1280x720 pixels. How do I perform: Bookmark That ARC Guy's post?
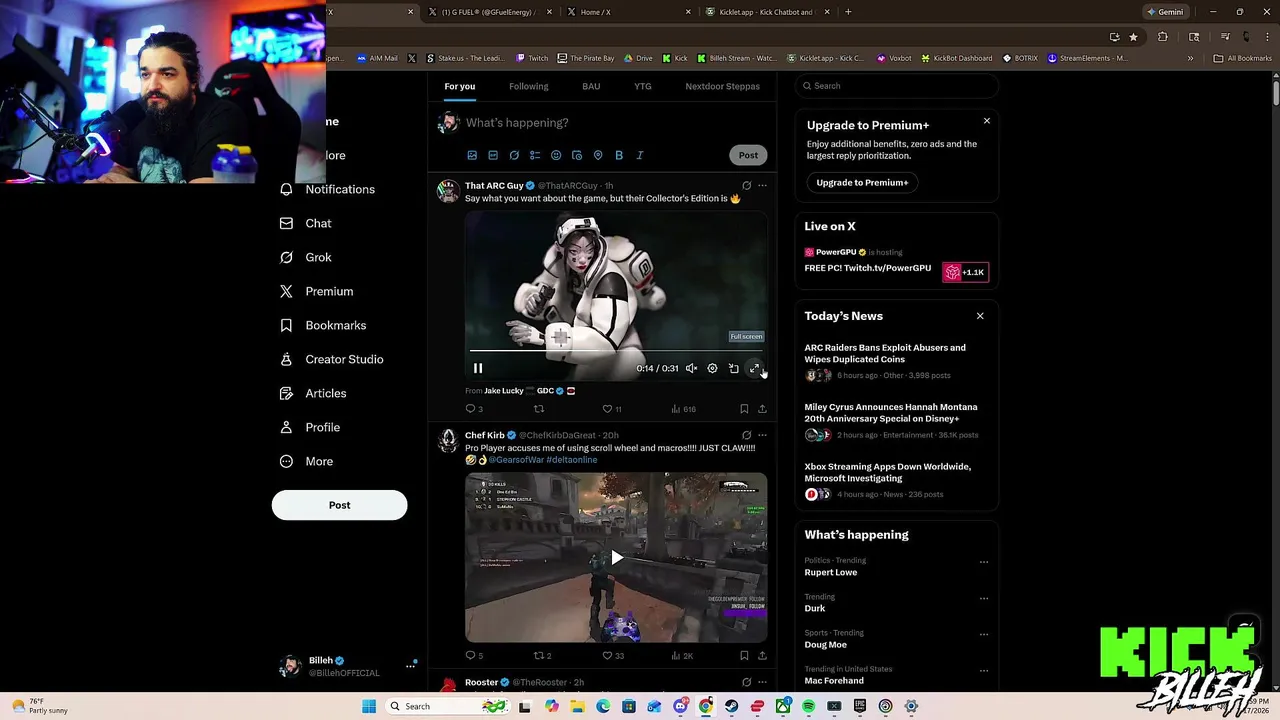click(x=744, y=409)
